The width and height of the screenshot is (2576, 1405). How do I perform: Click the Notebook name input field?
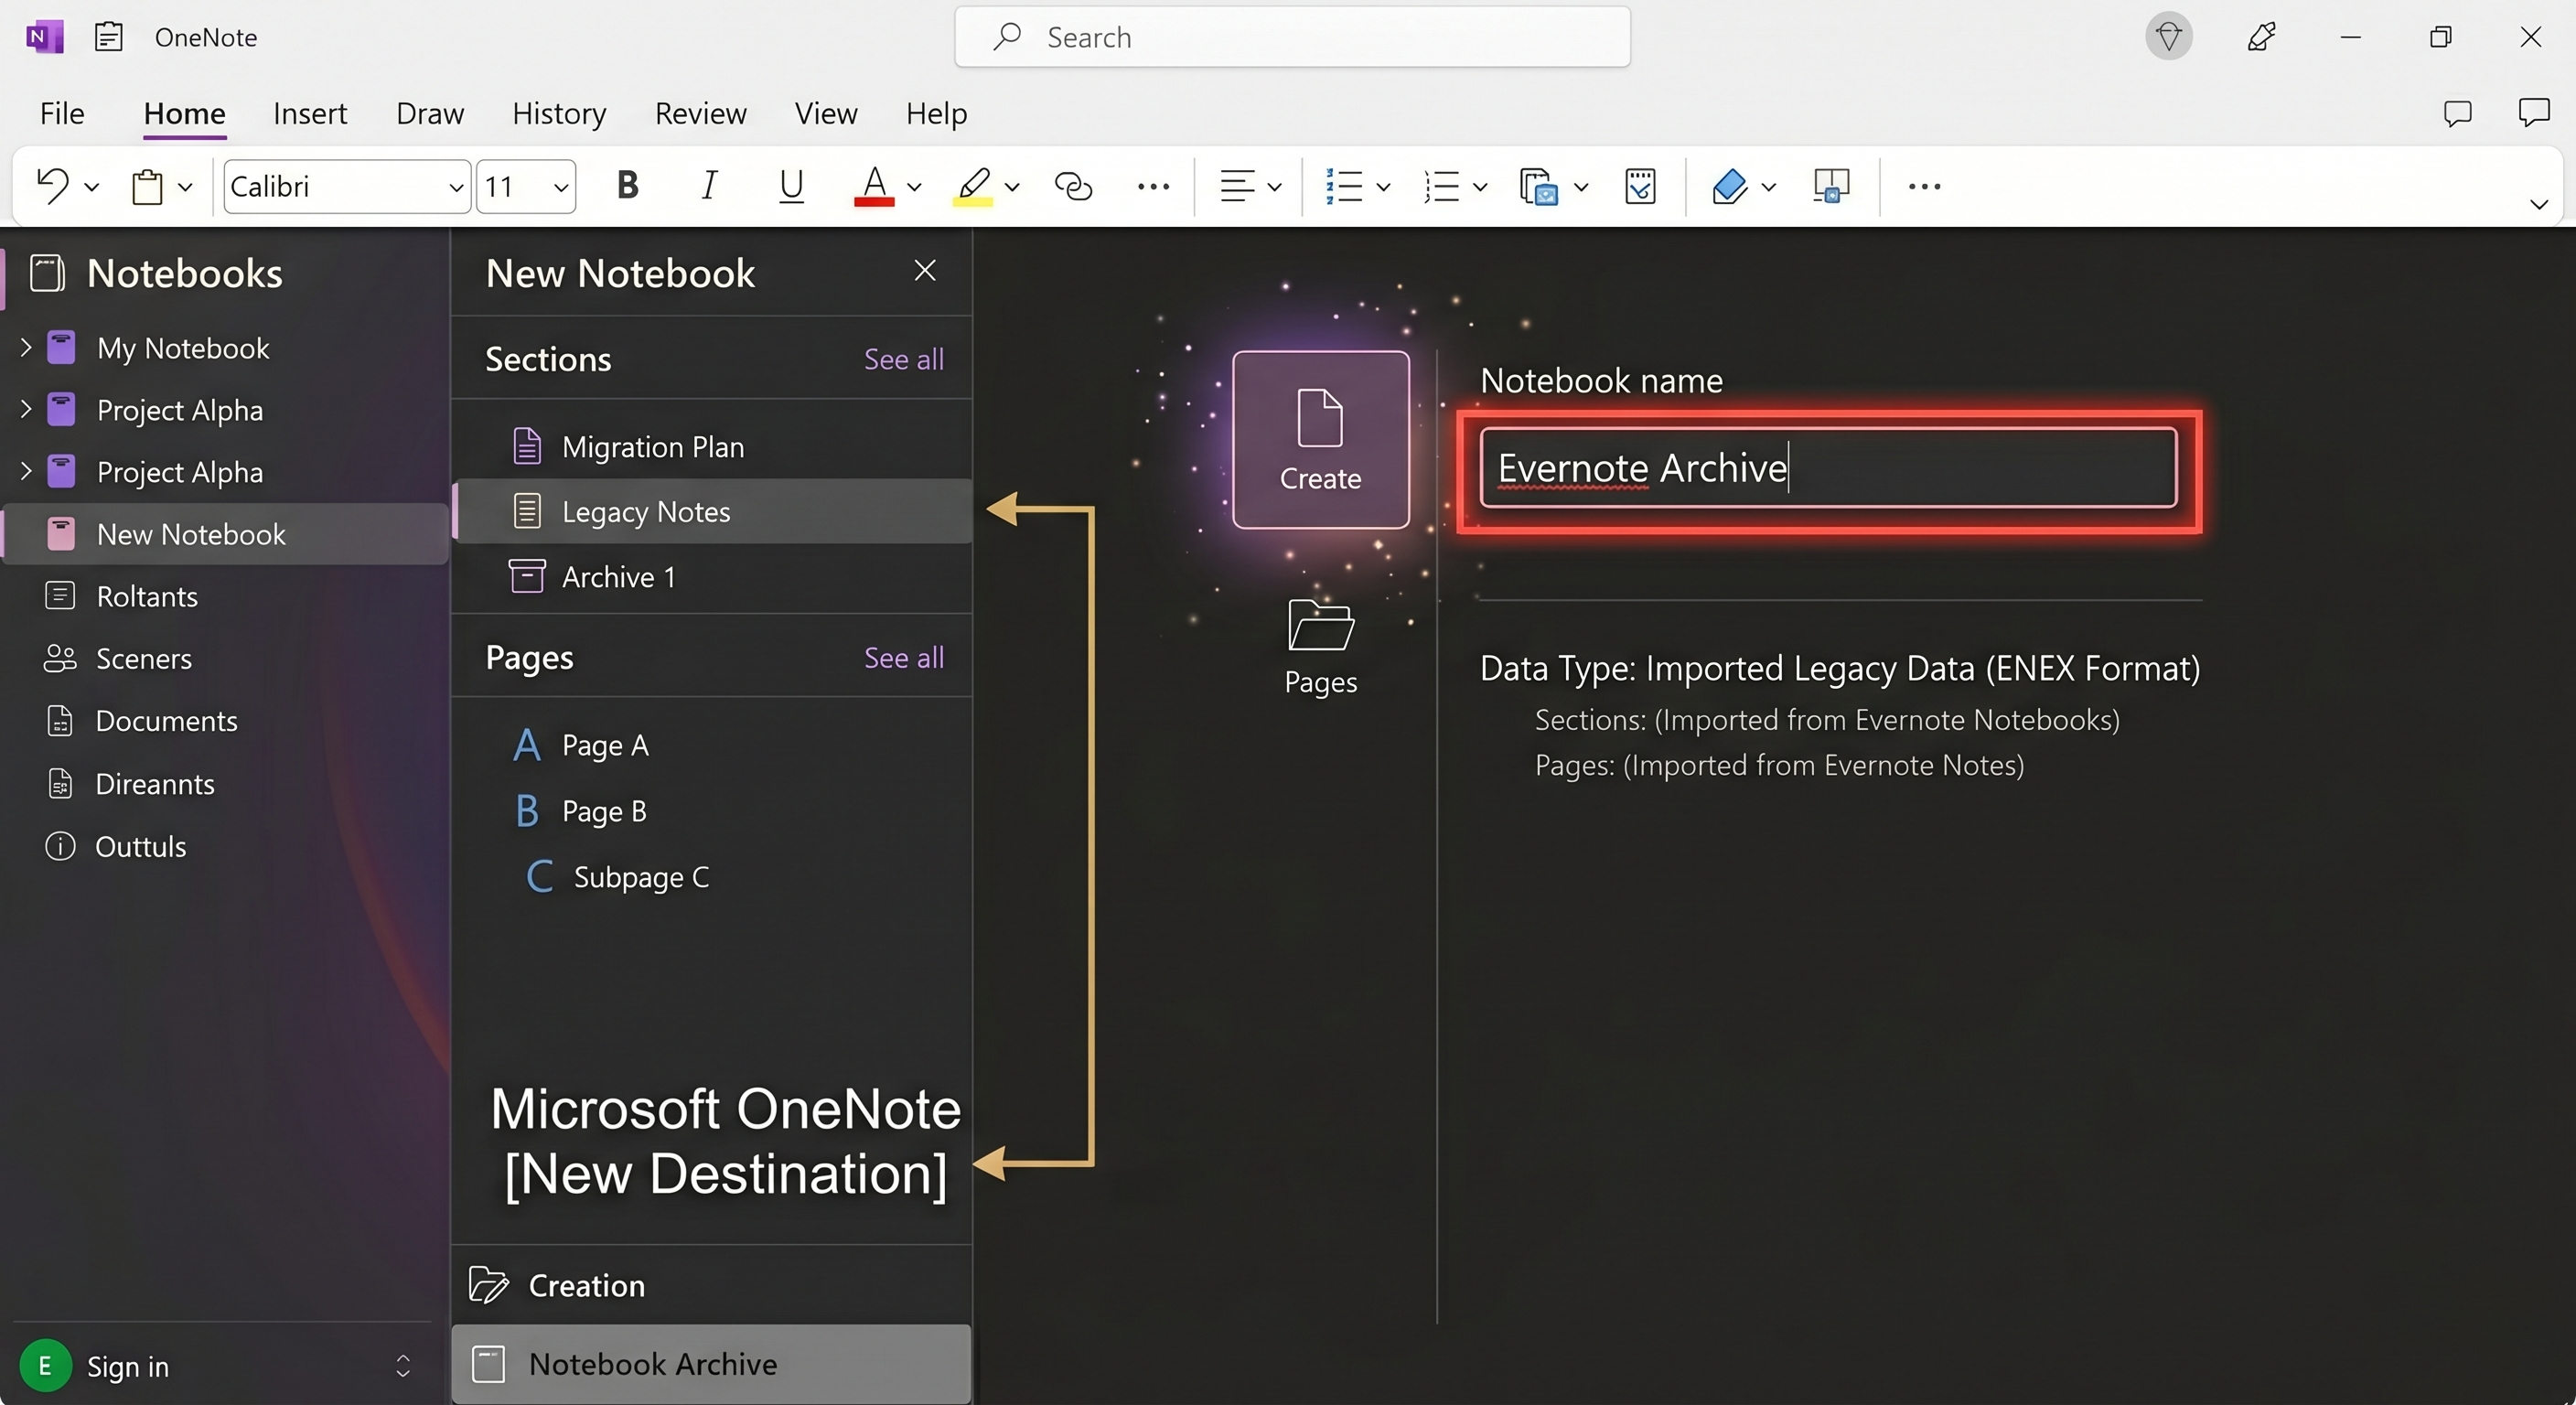1828,468
